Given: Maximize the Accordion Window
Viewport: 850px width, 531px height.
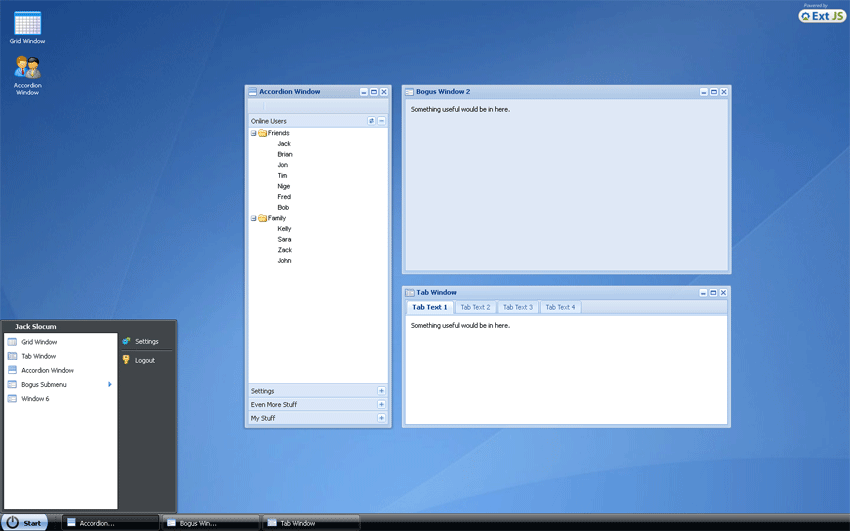Looking at the screenshot, I should (x=374, y=92).
